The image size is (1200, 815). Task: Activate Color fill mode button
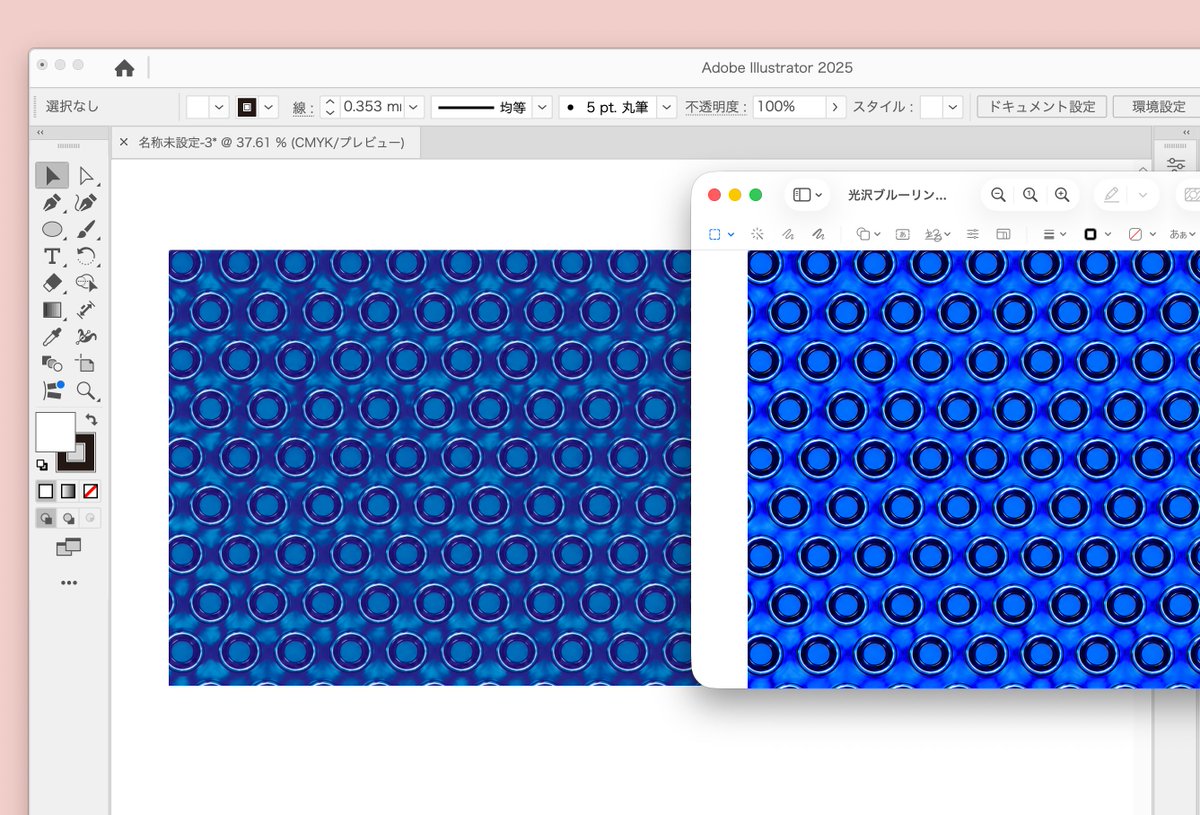46,491
